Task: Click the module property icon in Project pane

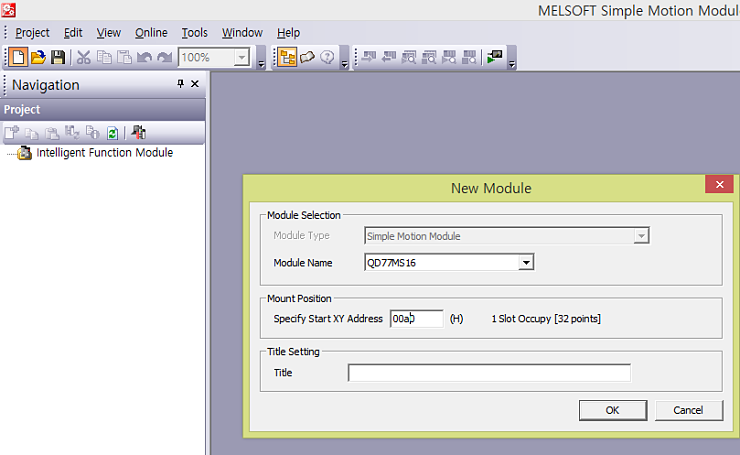Action: click(92, 133)
